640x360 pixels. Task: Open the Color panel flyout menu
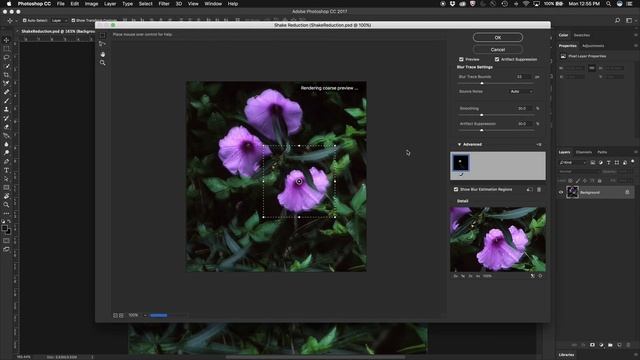pyautogui.click(x=636, y=35)
